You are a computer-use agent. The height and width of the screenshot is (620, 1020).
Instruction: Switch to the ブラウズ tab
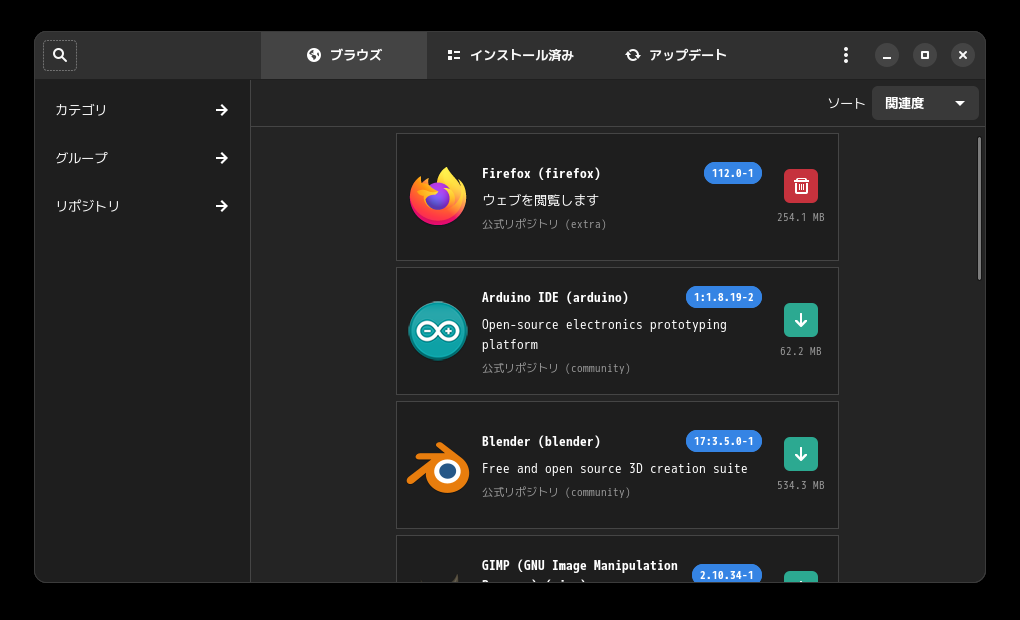coord(344,55)
